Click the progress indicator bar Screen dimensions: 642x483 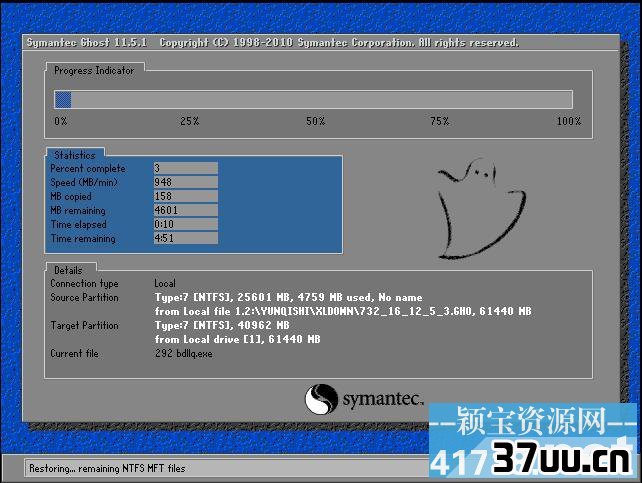tap(313, 99)
